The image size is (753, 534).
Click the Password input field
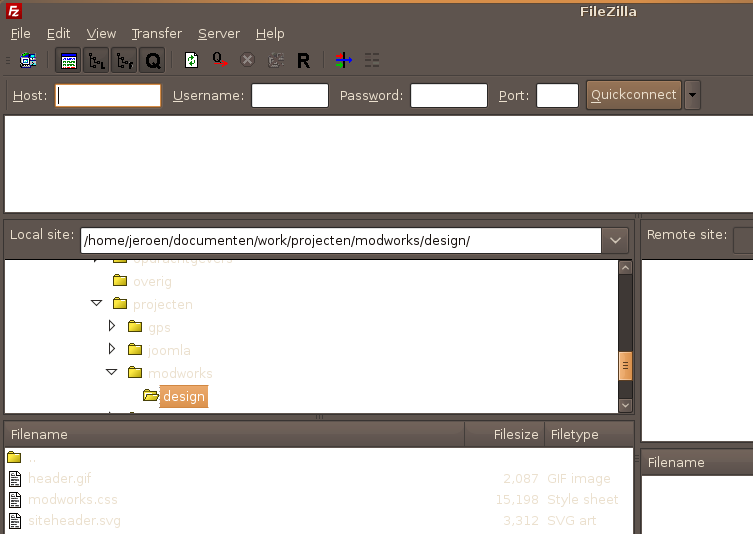(449, 96)
